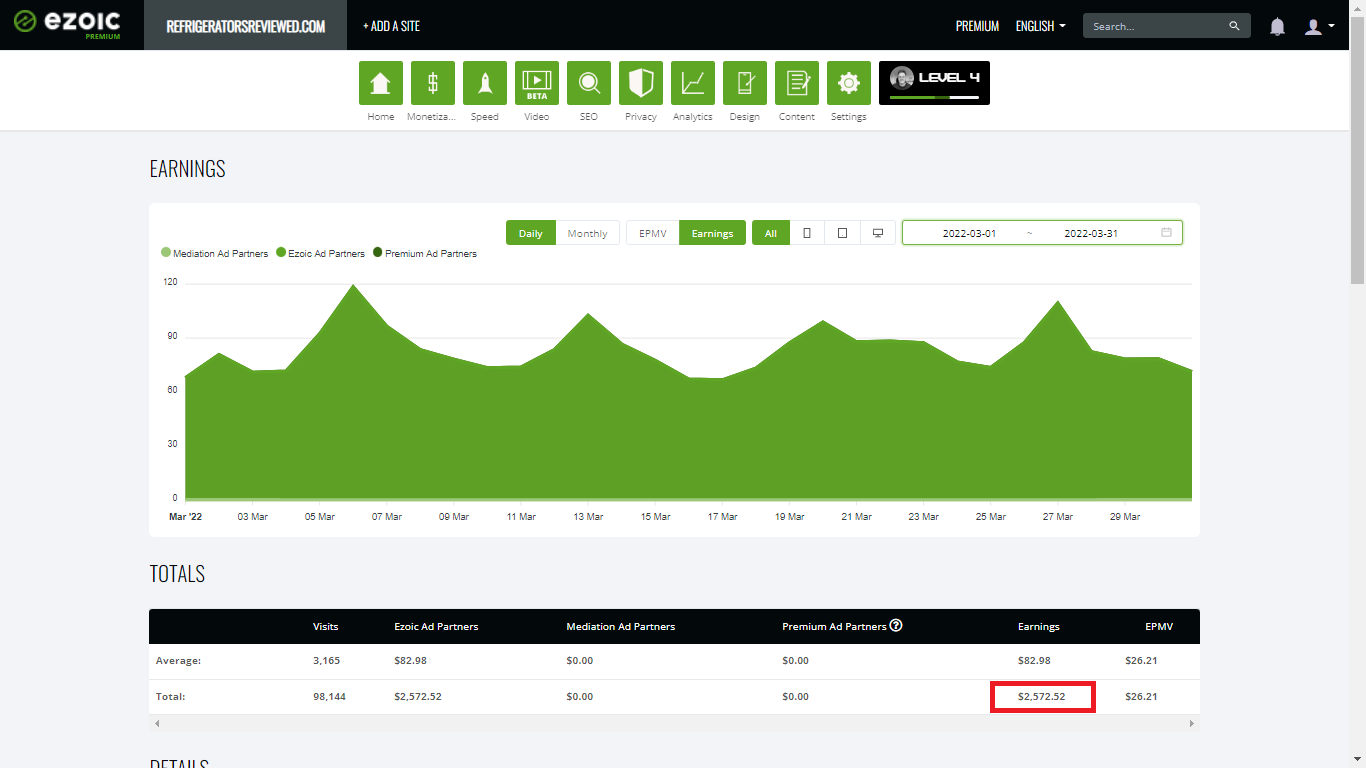Show EPMV in the chart
This screenshot has height=768, width=1366.
click(x=653, y=233)
